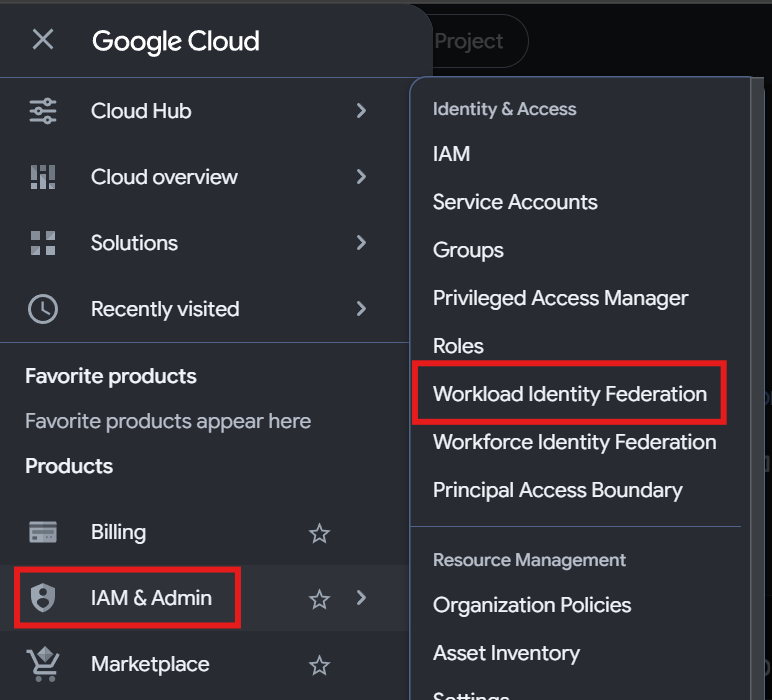Click the Products section heading

click(x=69, y=466)
